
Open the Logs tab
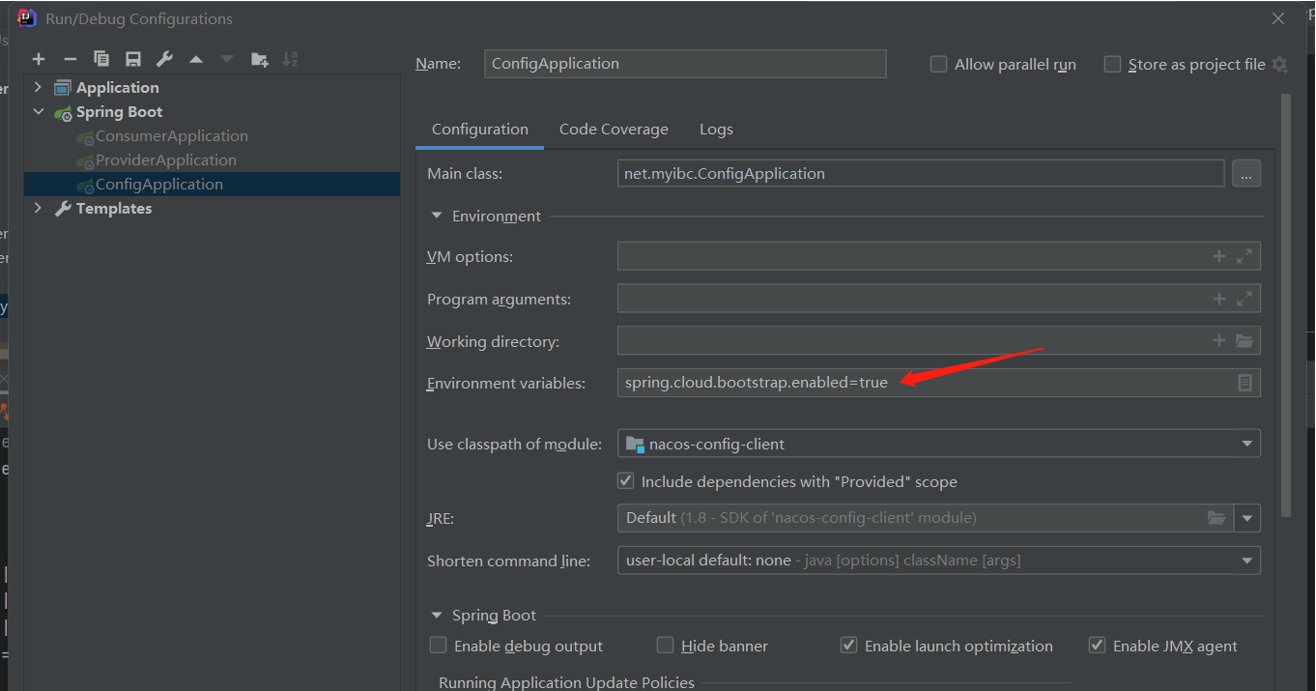coord(716,129)
